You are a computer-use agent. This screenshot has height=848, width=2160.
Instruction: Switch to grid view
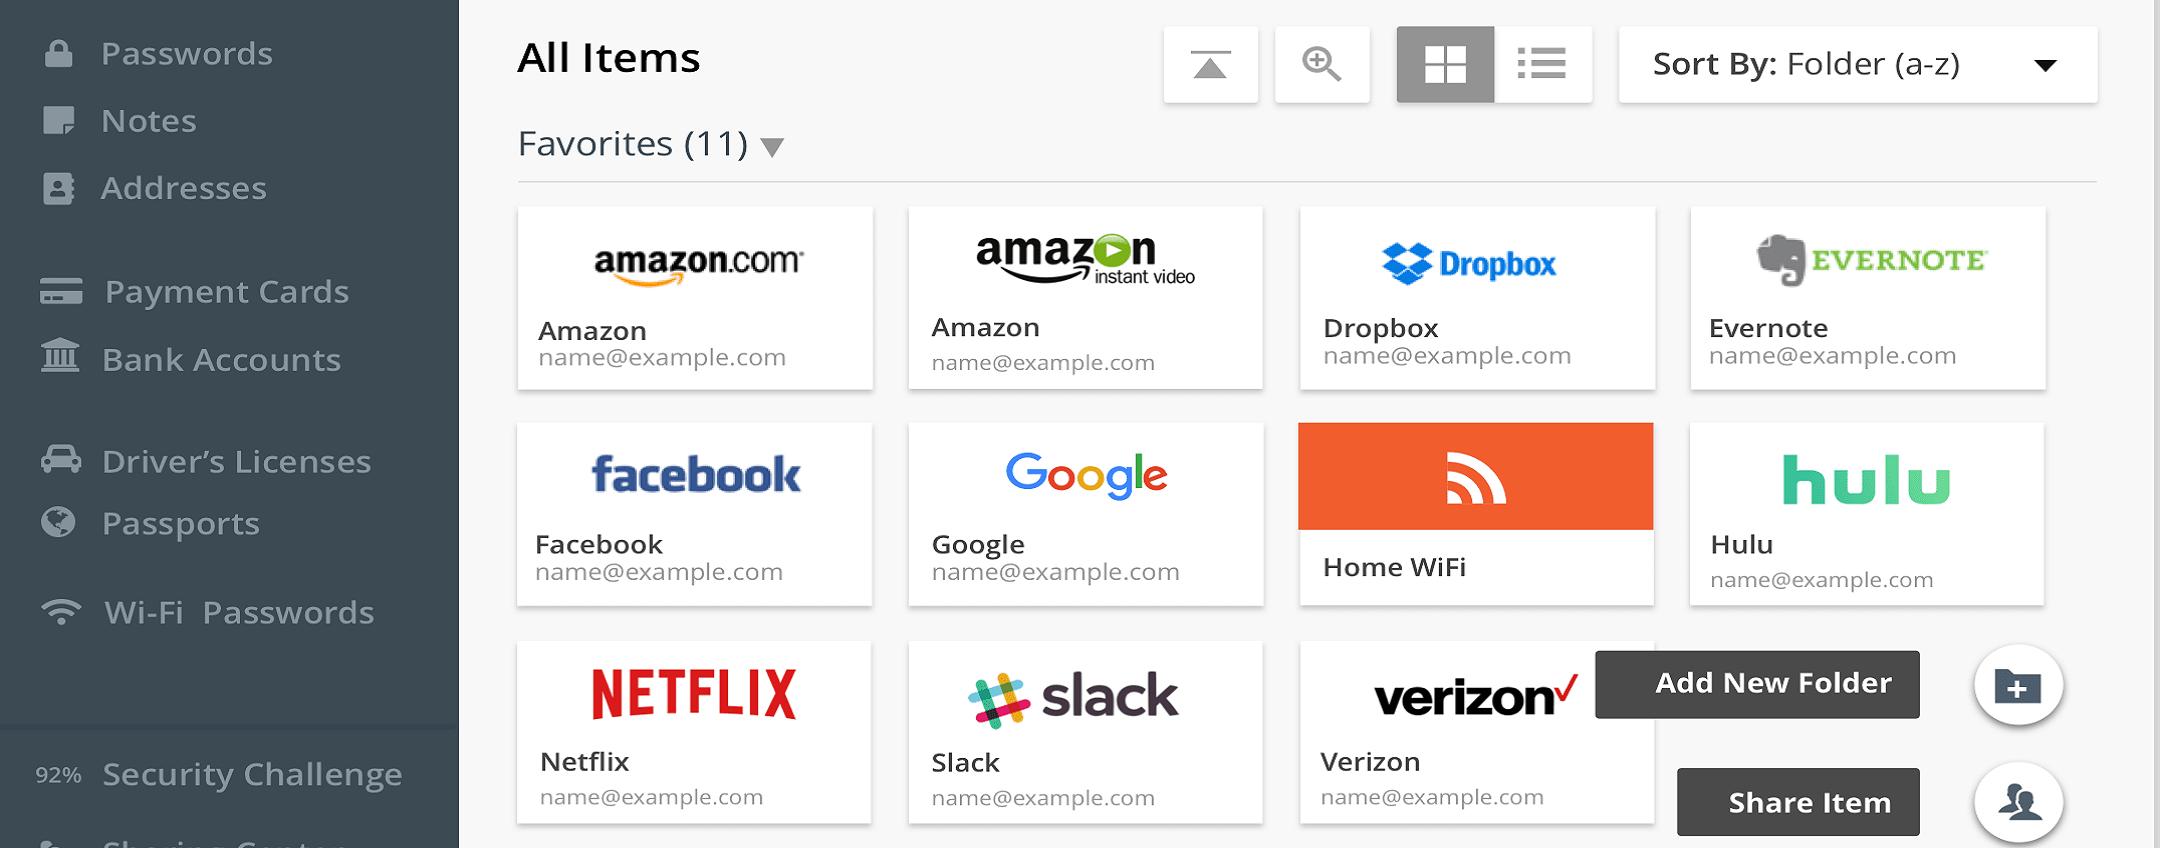coord(1445,65)
